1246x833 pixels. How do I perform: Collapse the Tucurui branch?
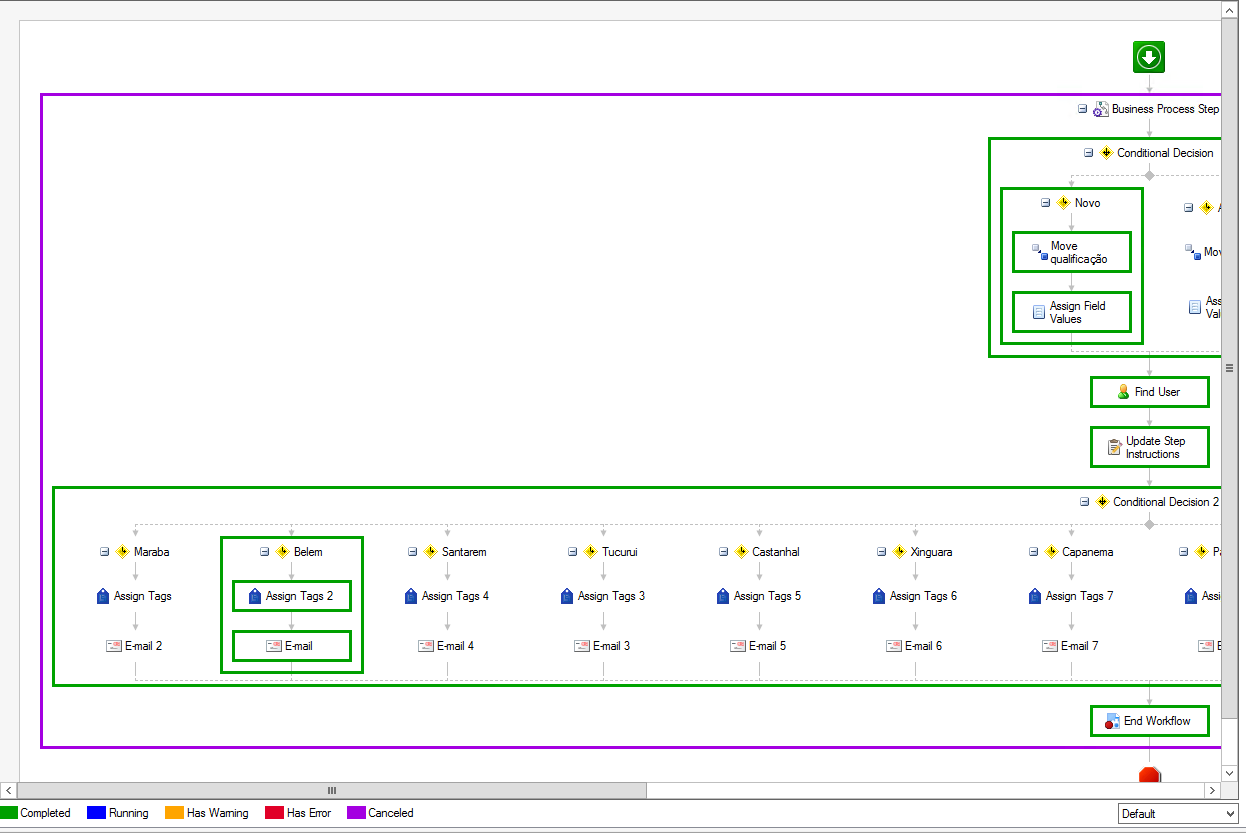572,551
